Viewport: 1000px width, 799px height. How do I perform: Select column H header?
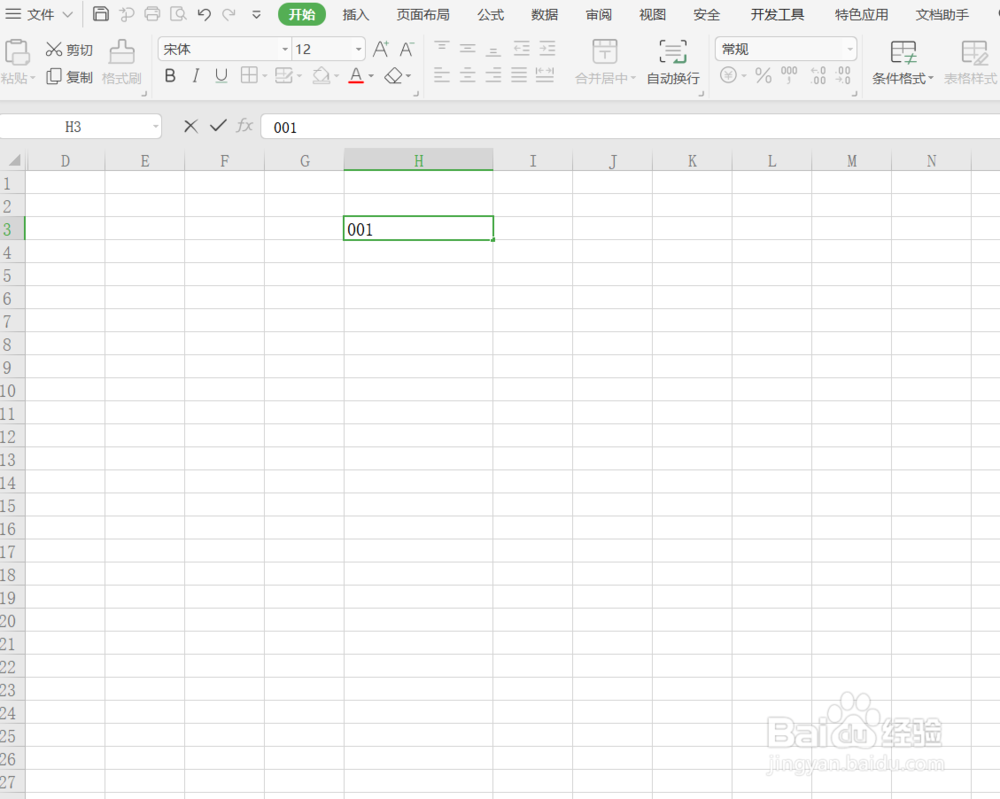[418, 160]
